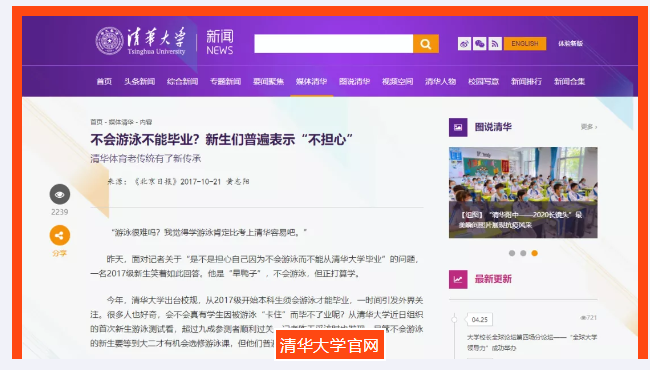The height and width of the screenshot is (370, 650).
Task: Open the 头条新闻 navigation tab
Action: tap(139, 82)
